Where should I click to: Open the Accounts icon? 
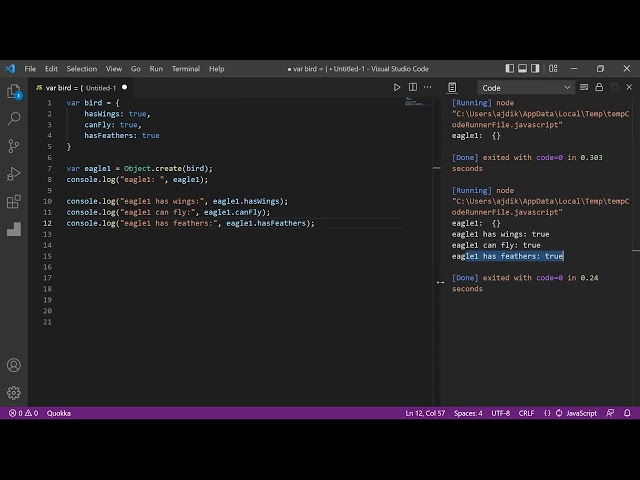(x=14, y=365)
